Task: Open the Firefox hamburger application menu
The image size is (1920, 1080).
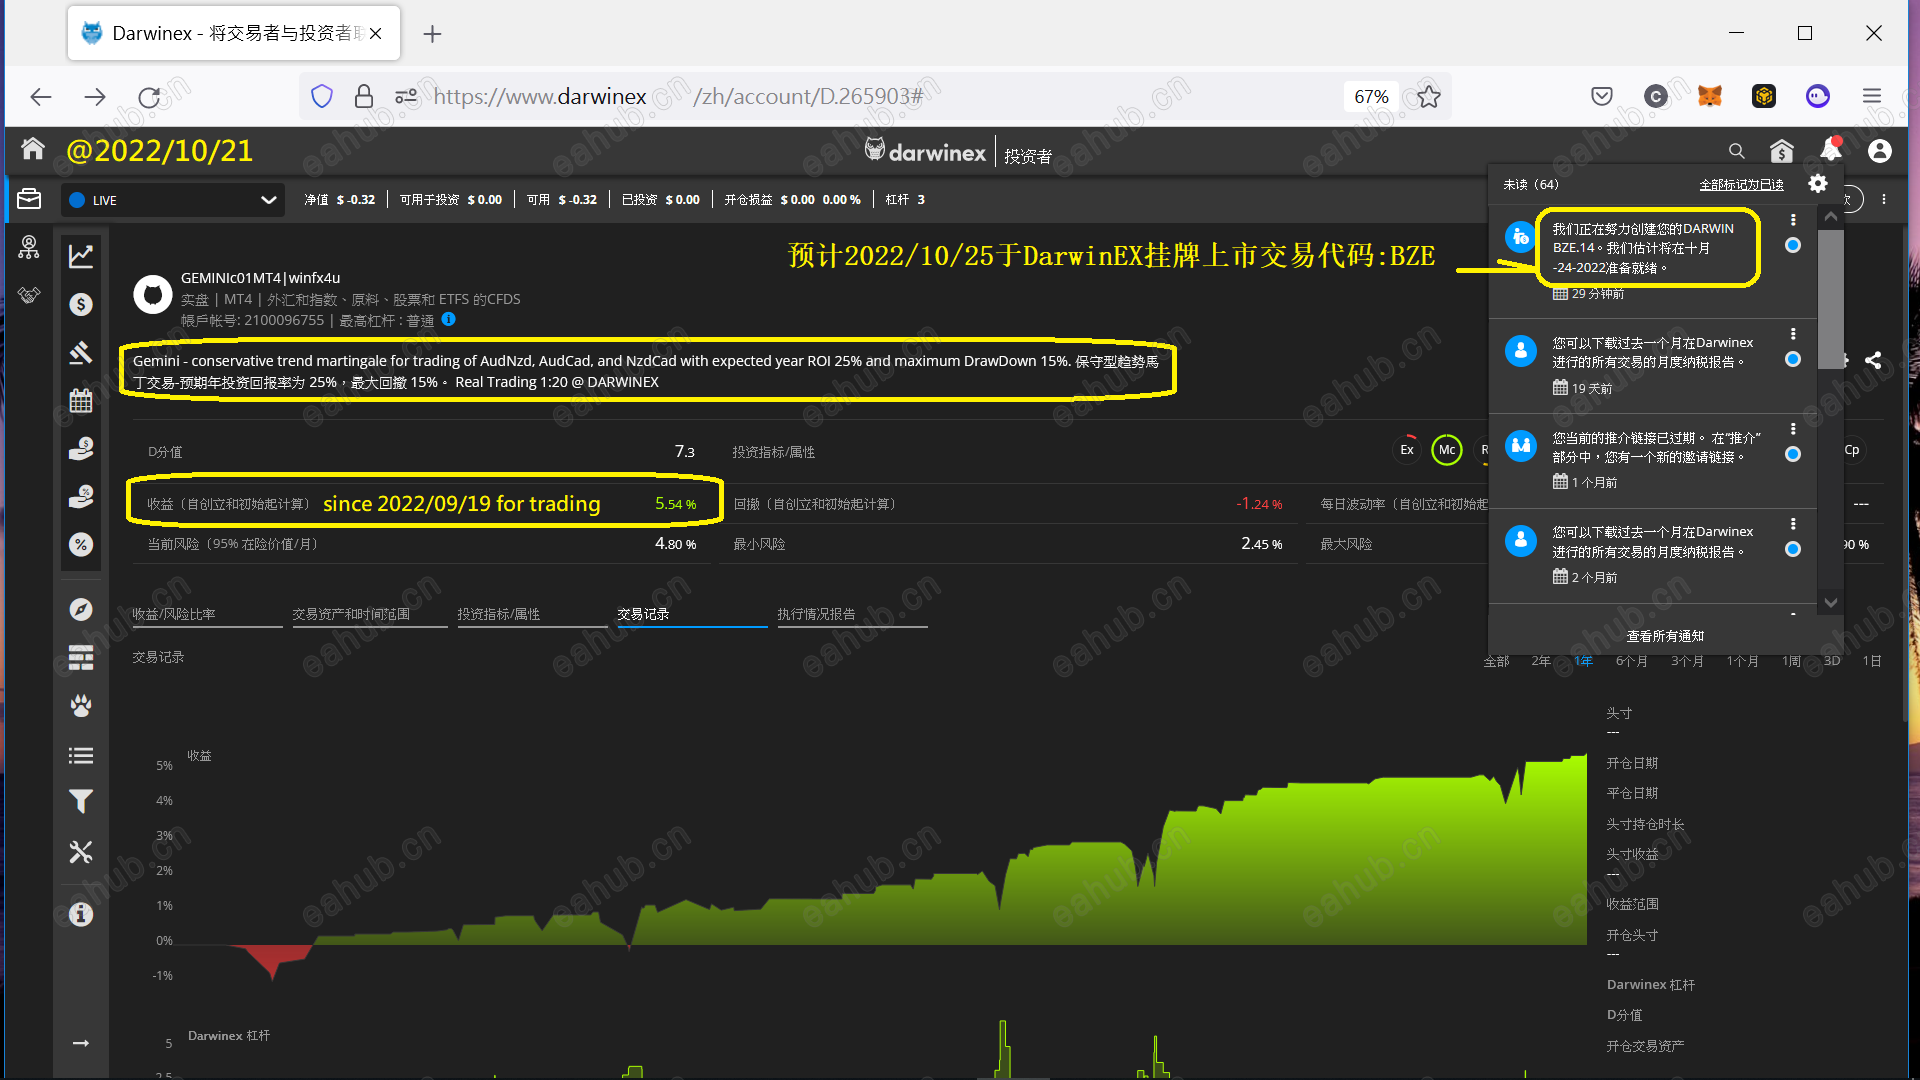Action: click(1872, 96)
